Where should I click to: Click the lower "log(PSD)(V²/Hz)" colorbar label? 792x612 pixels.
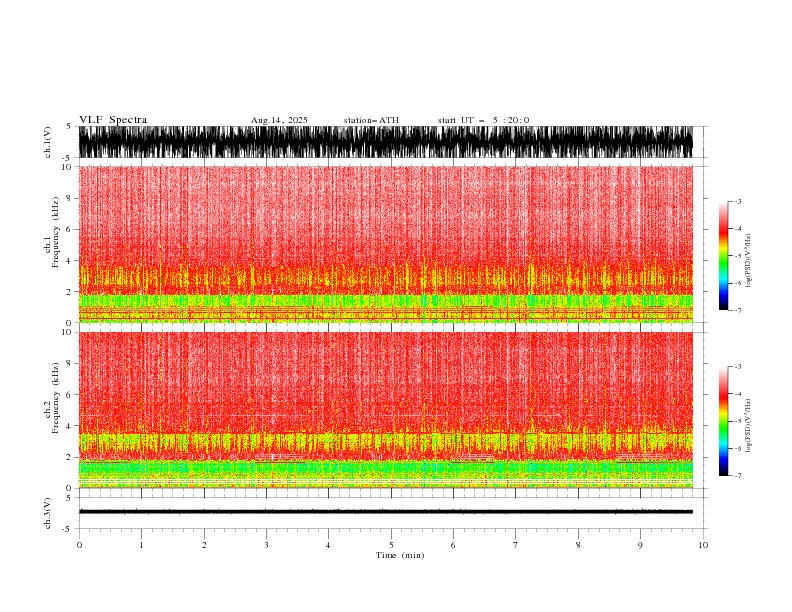click(x=749, y=426)
